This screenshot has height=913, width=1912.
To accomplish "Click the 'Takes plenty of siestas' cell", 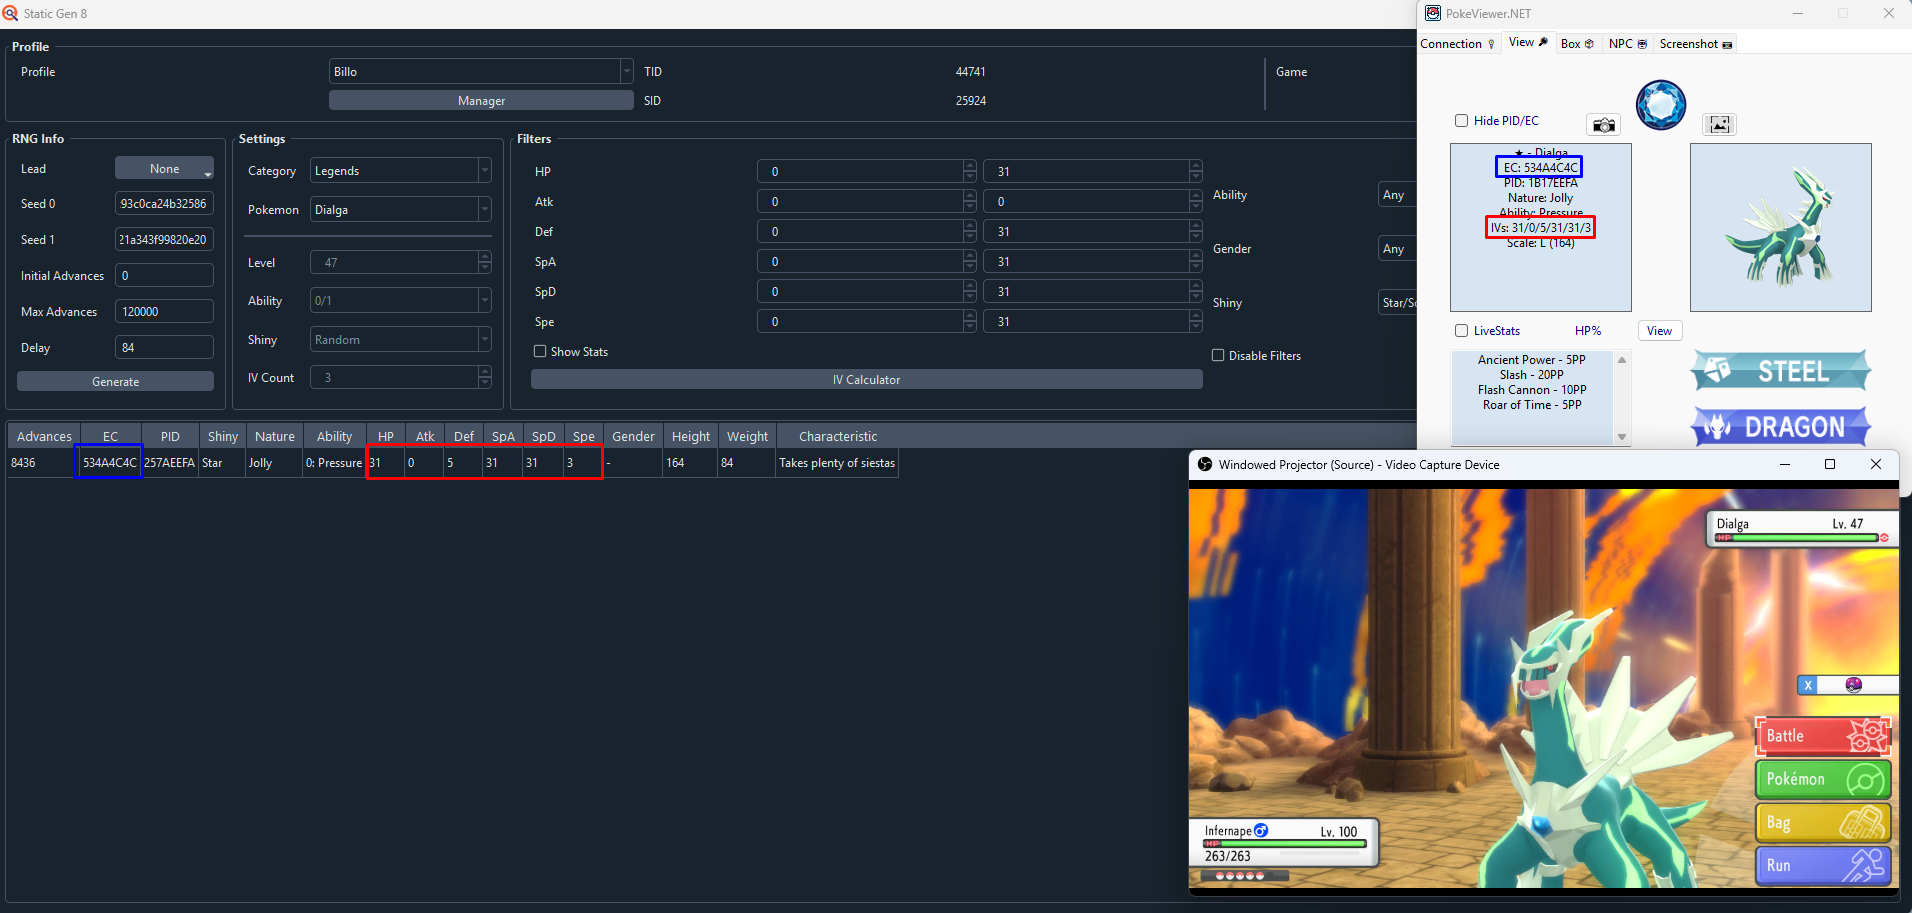I will (837, 462).
